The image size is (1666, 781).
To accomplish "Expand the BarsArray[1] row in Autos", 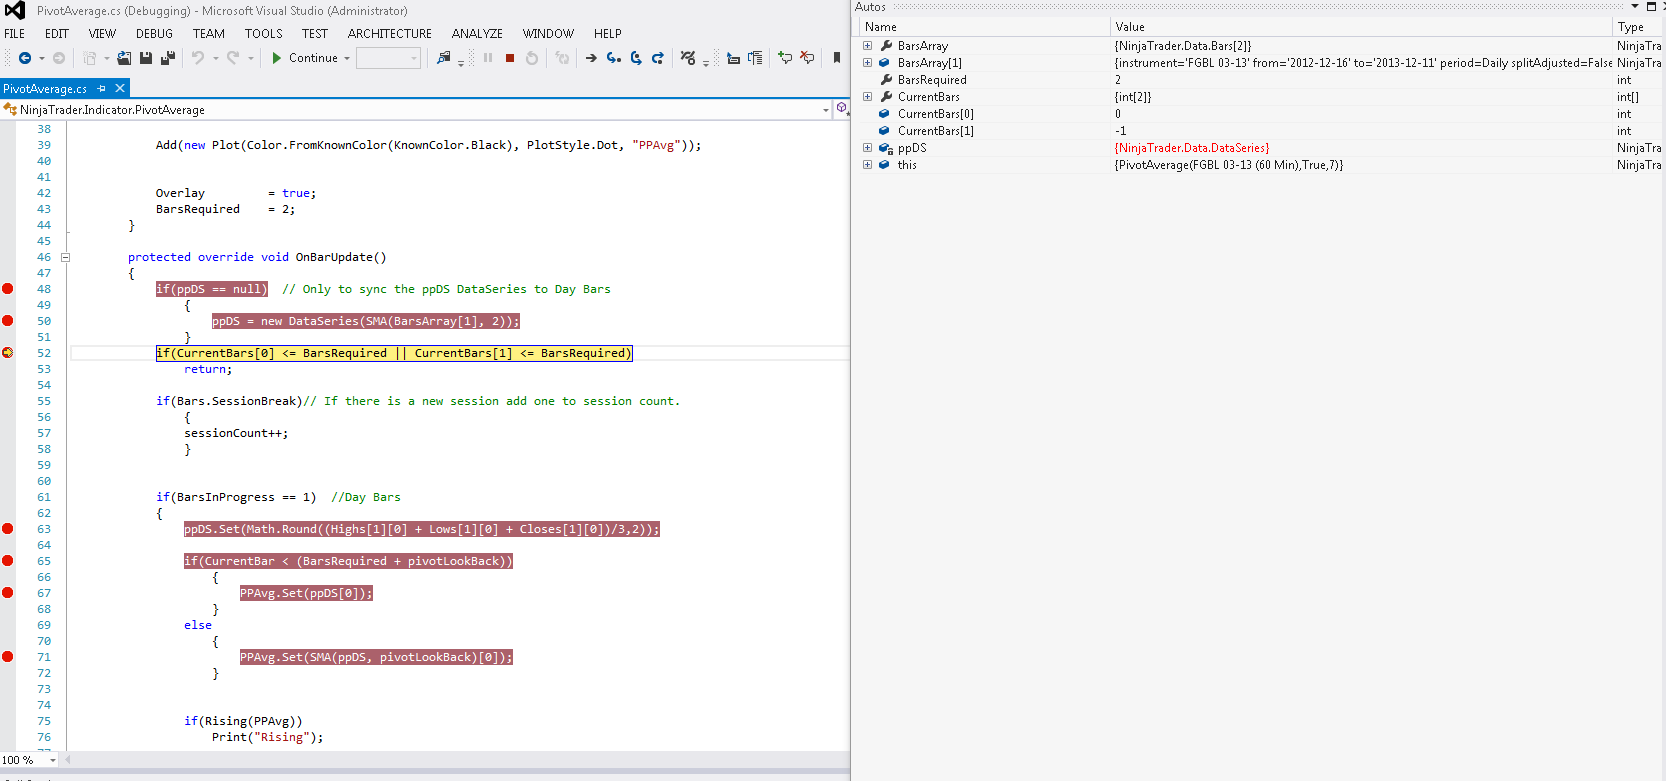I will tap(867, 63).
